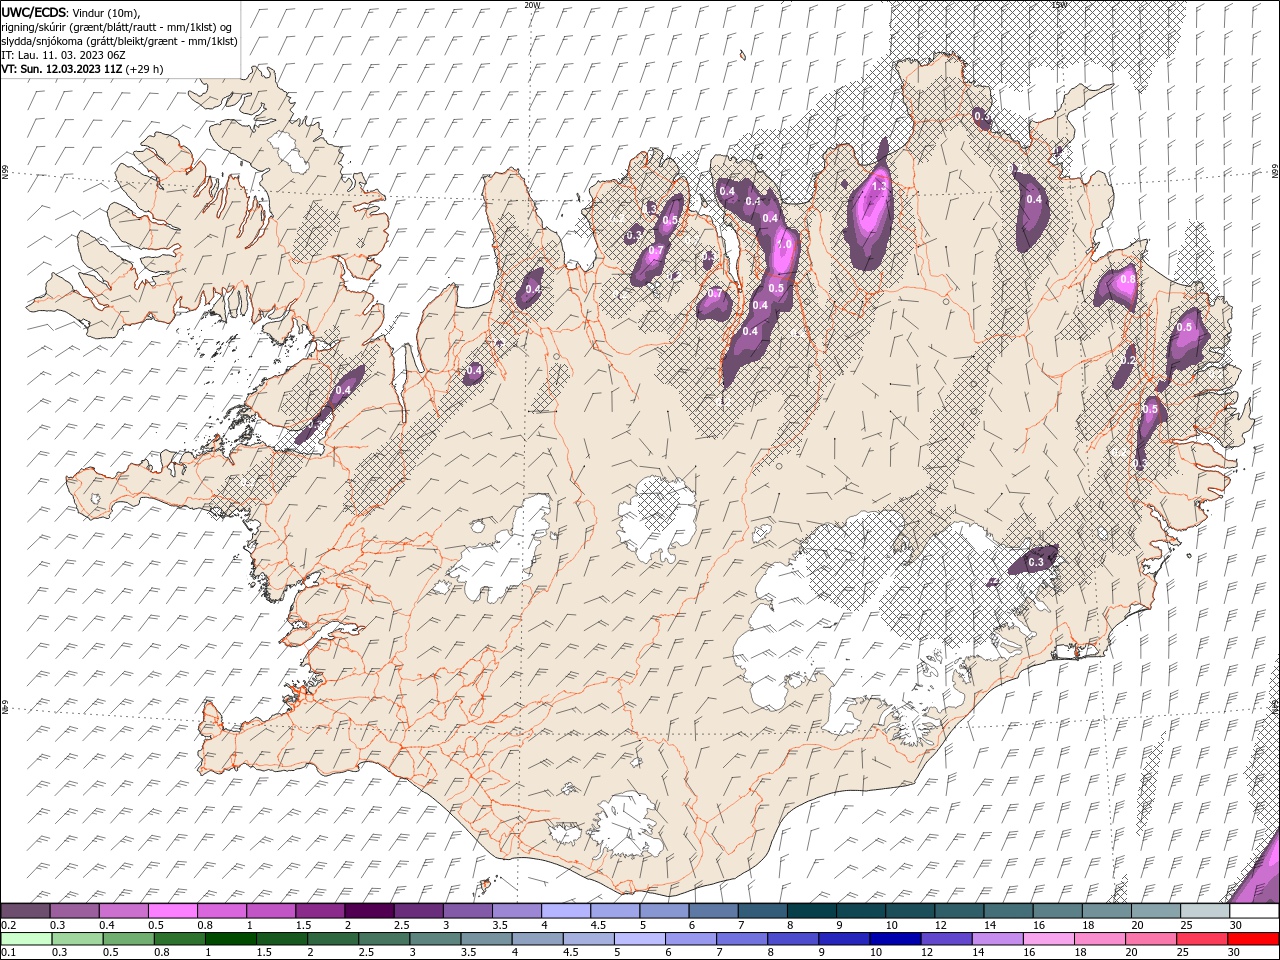1280x960 pixels.
Task: Click the '0.2' precipitation value on the map
Action: pyautogui.click(x=1128, y=360)
